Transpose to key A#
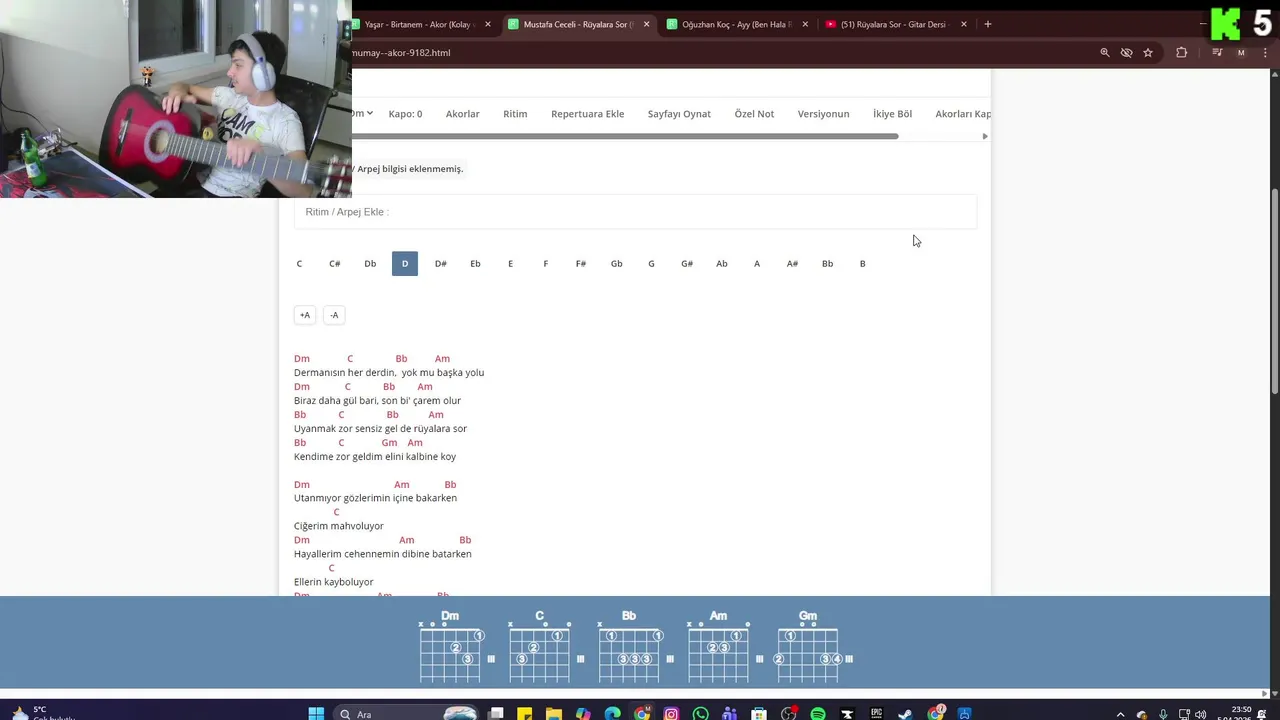Viewport: 1280px width, 720px height. coord(792,263)
